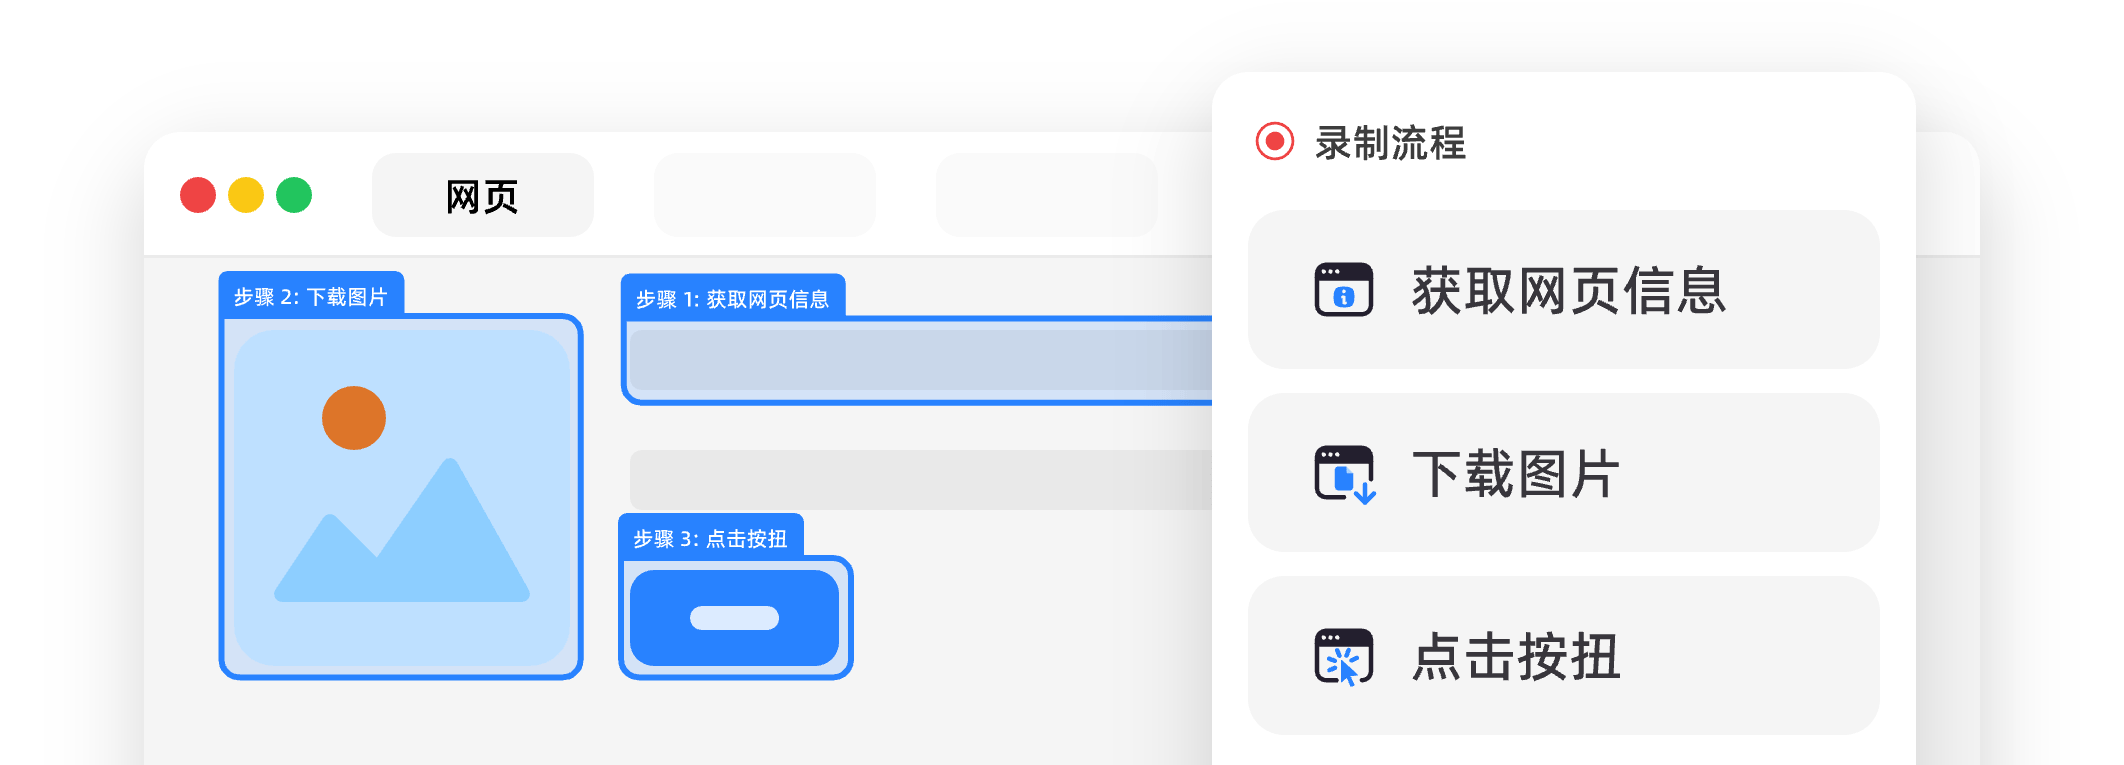Open the third blank browser tab
2124x765 pixels.
[x=1047, y=196]
